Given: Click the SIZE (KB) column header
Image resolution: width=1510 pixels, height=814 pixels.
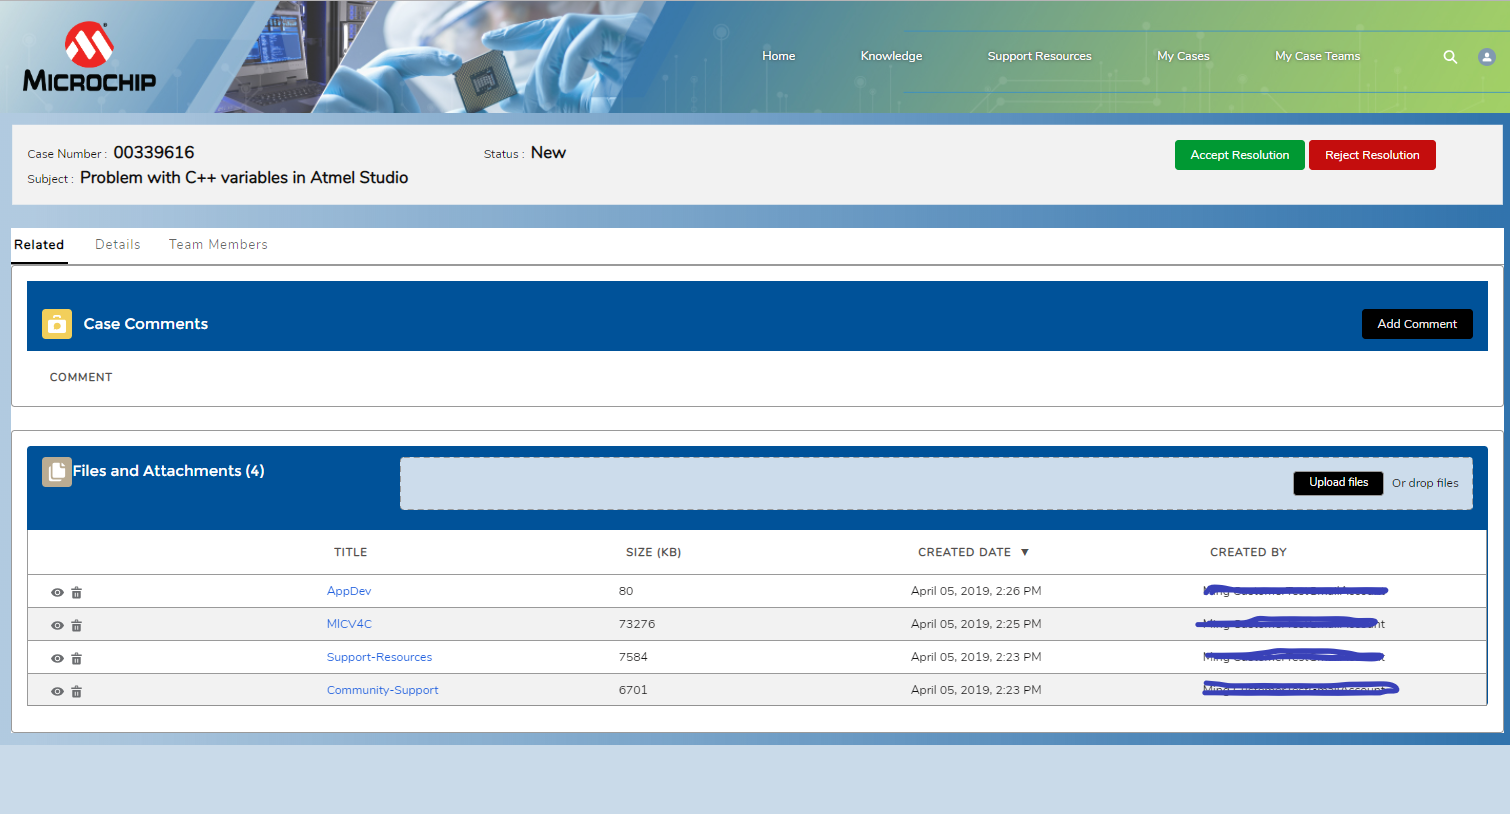Looking at the screenshot, I should [x=653, y=552].
